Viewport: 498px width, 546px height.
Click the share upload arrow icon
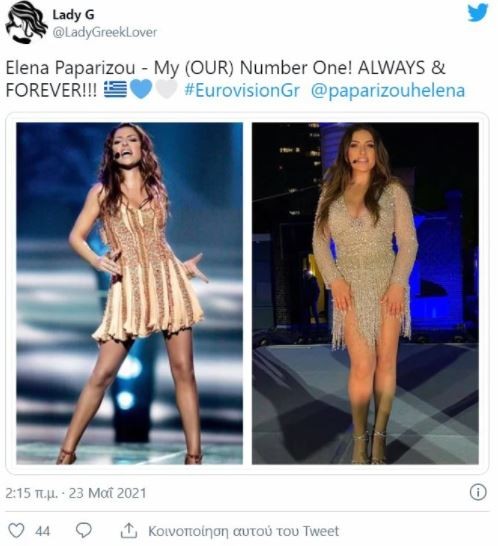click(129, 530)
